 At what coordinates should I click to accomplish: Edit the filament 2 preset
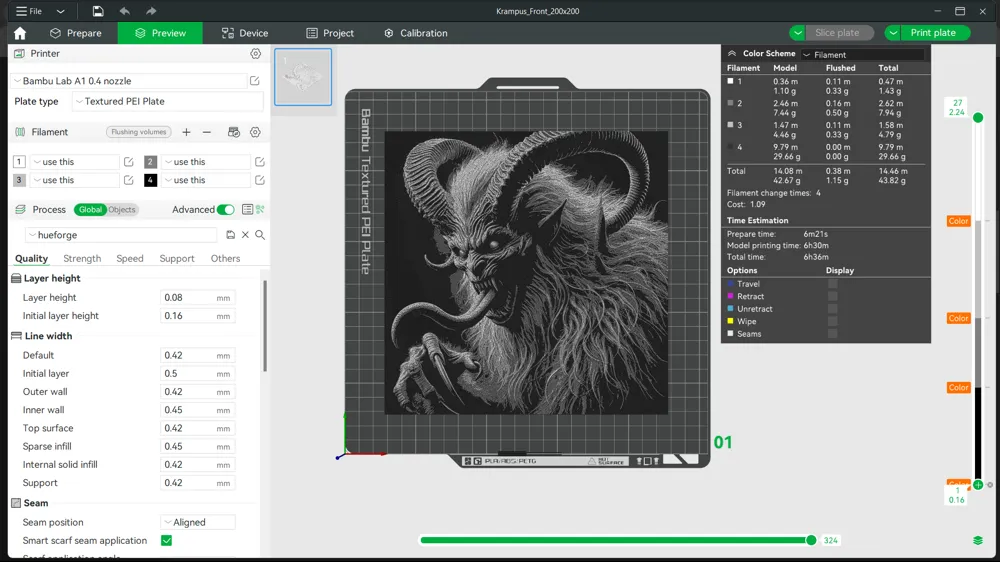click(x=260, y=162)
